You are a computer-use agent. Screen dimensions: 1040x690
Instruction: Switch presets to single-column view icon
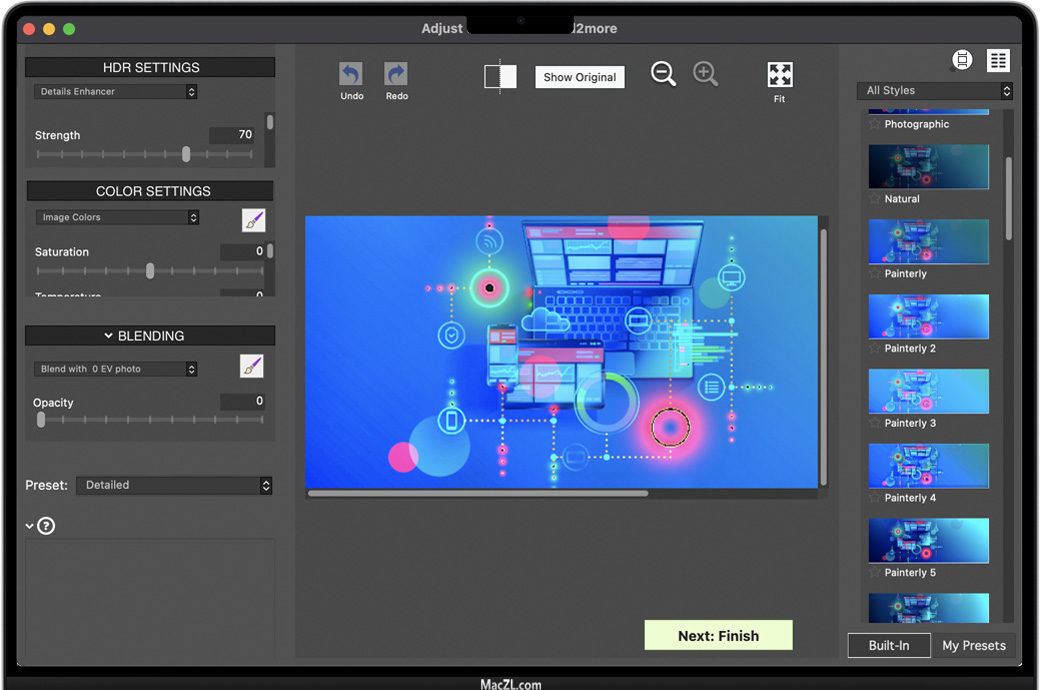tap(962, 60)
